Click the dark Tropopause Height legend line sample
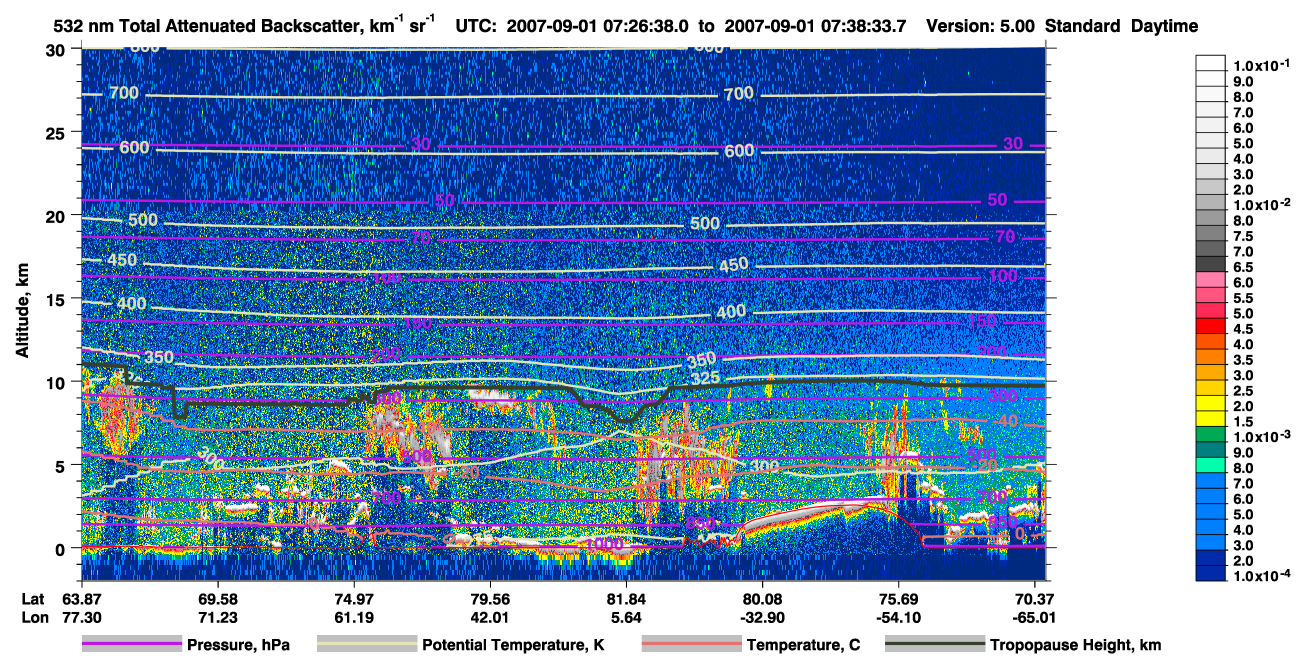Viewport: 1300px width, 667px height. pos(935,645)
